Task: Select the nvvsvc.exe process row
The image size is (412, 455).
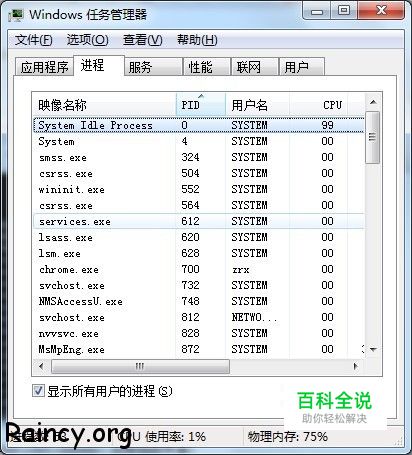Action: coord(199,333)
